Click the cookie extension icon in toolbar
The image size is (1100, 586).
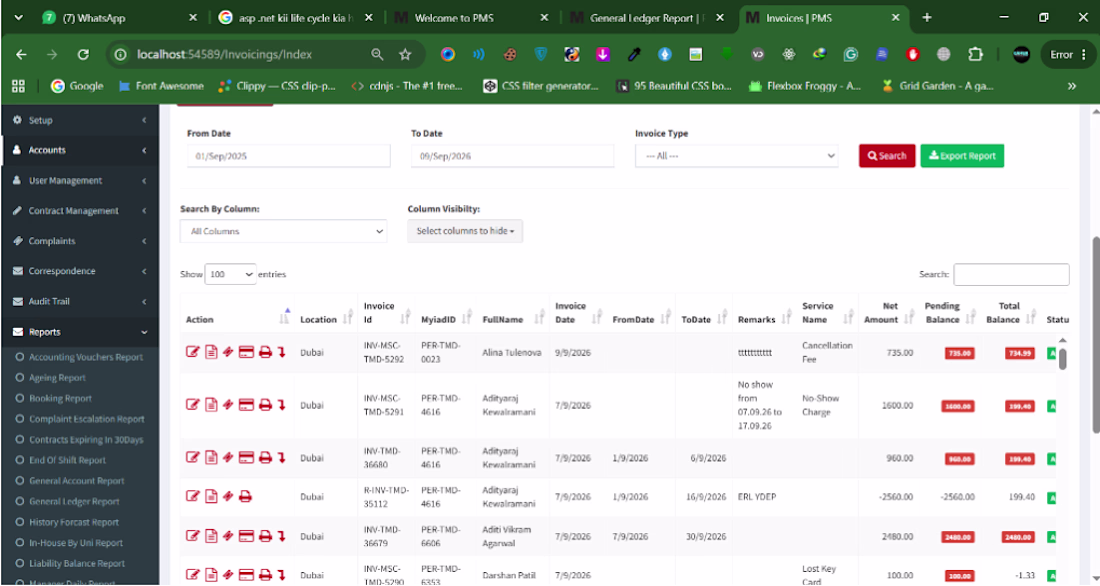point(510,54)
